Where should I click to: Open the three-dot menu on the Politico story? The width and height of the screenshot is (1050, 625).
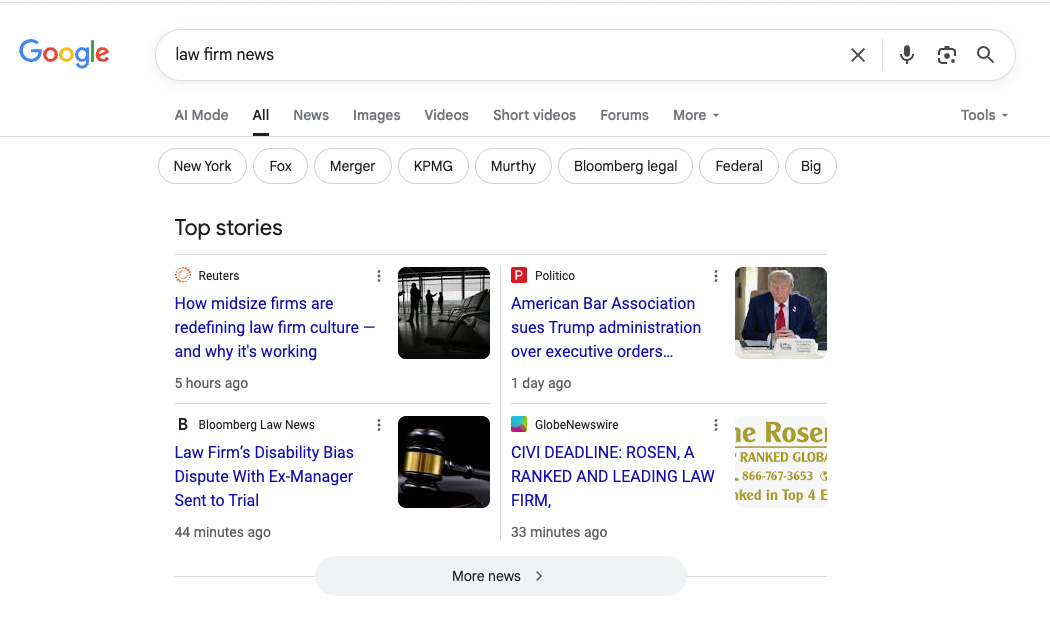point(715,275)
